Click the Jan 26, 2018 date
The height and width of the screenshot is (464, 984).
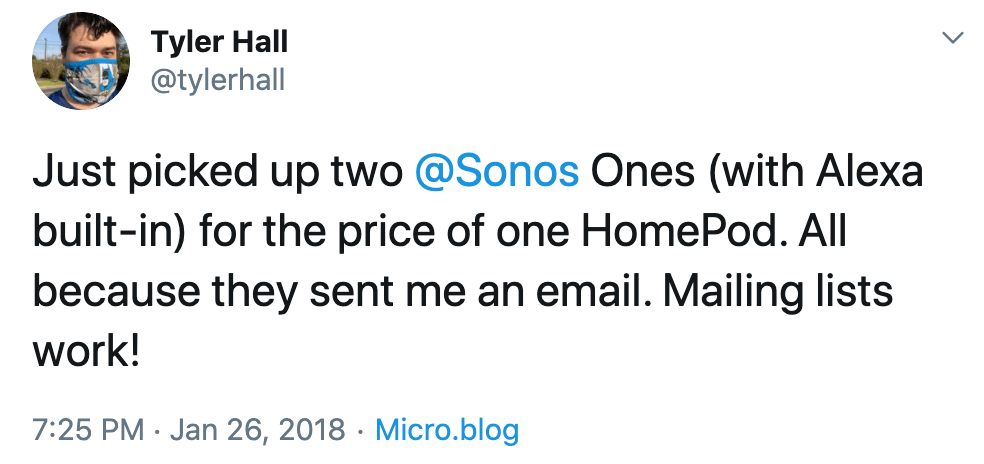[x=256, y=431]
